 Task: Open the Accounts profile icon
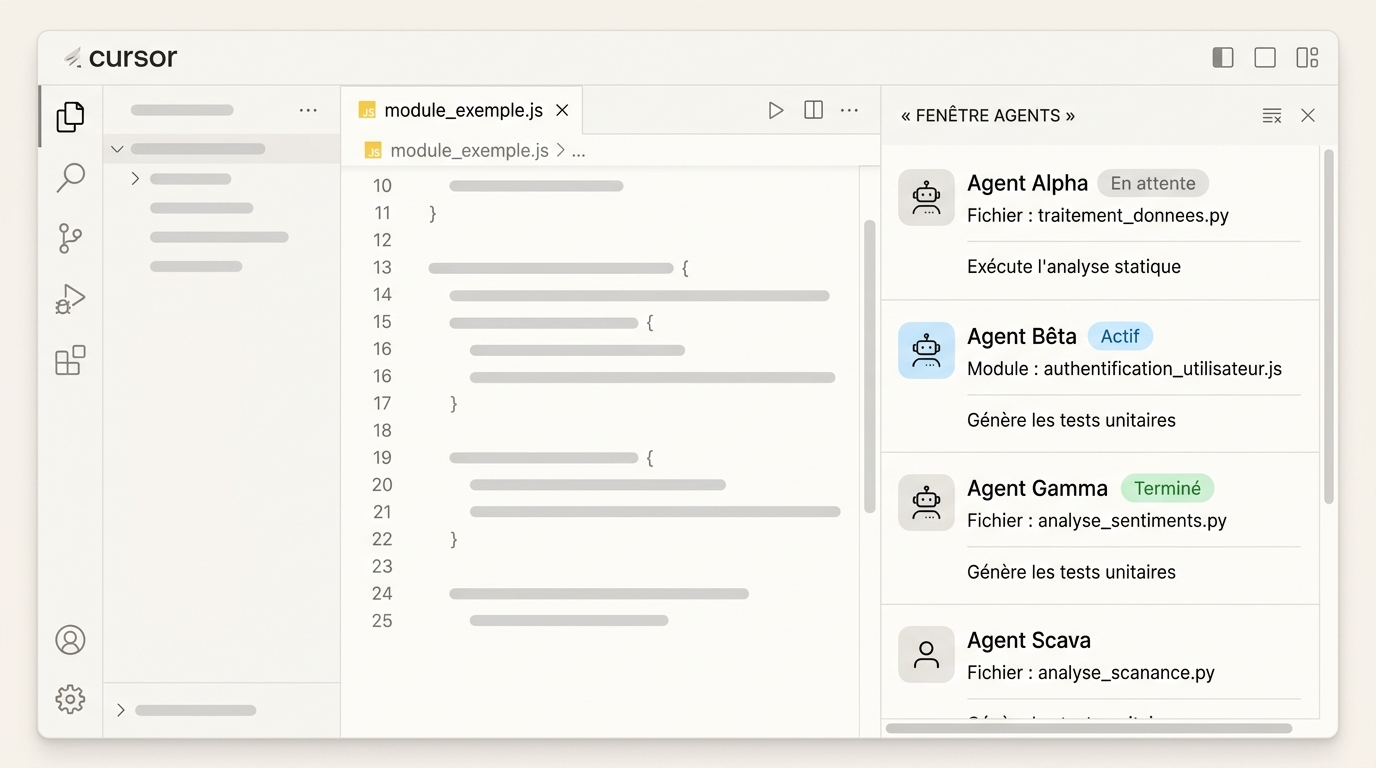click(70, 640)
